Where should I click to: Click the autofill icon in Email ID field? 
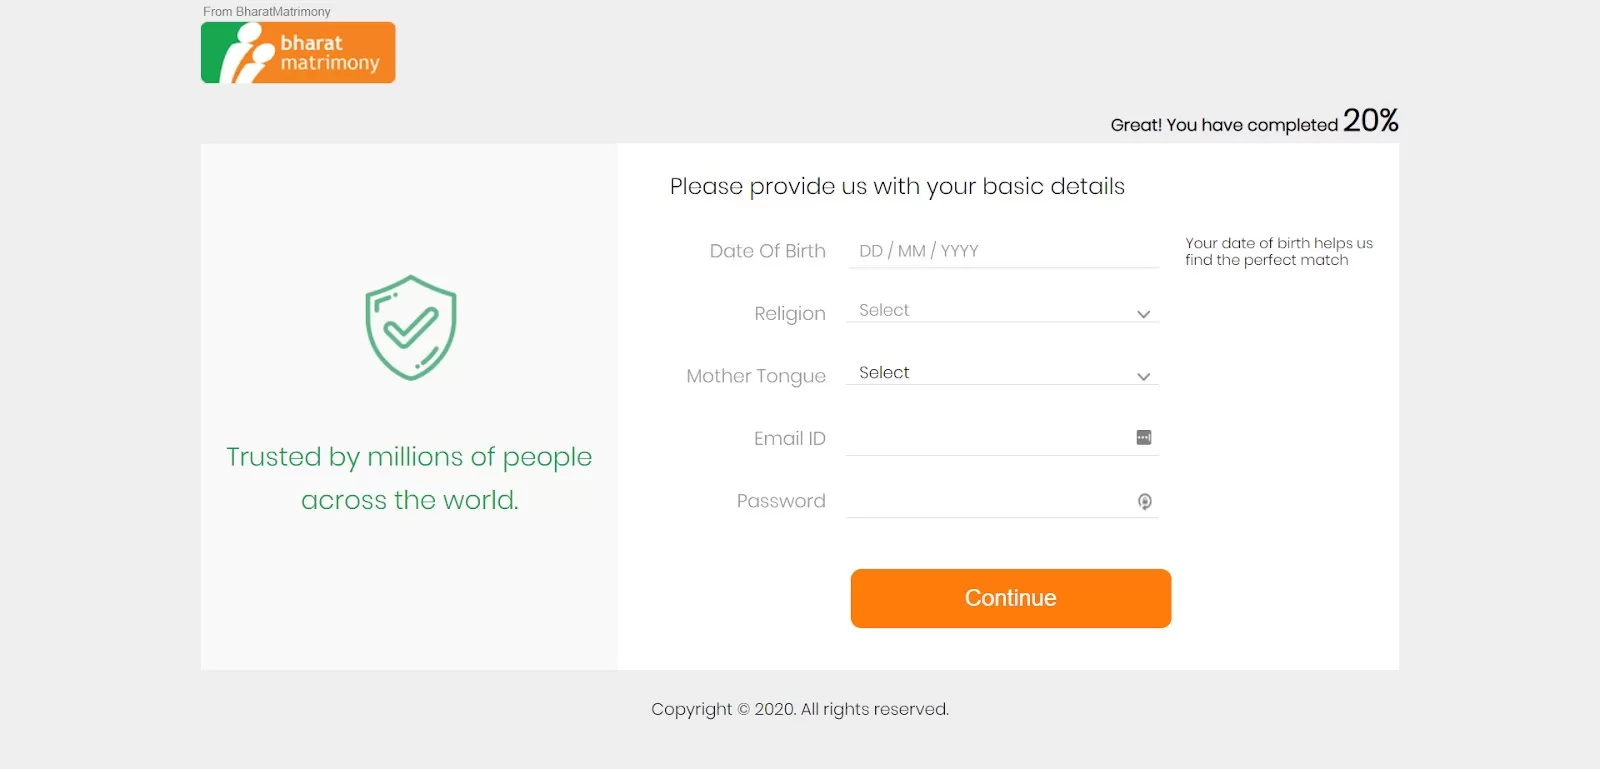pyautogui.click(x=1144, y=437)
